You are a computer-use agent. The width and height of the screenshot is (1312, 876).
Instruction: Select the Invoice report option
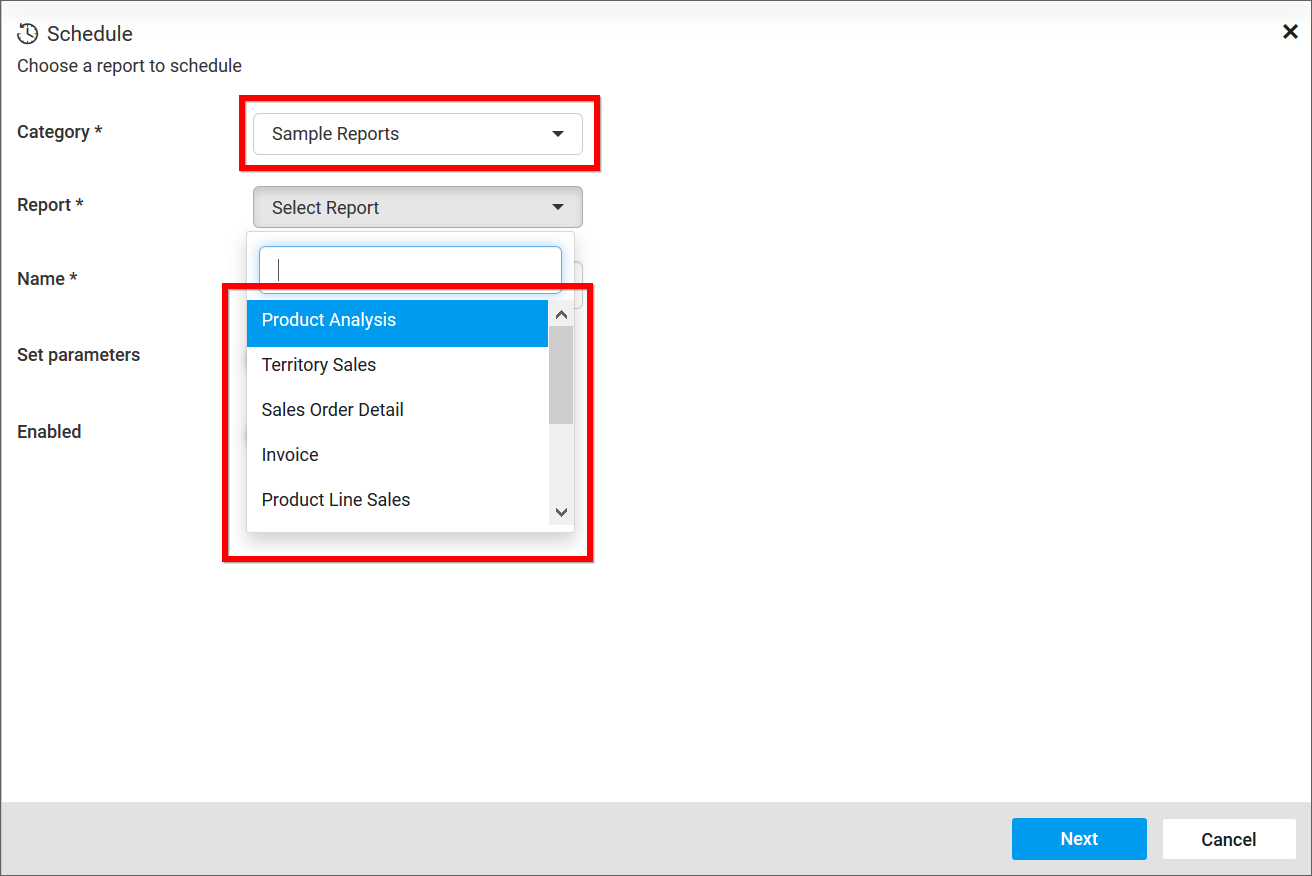(397, 455)
